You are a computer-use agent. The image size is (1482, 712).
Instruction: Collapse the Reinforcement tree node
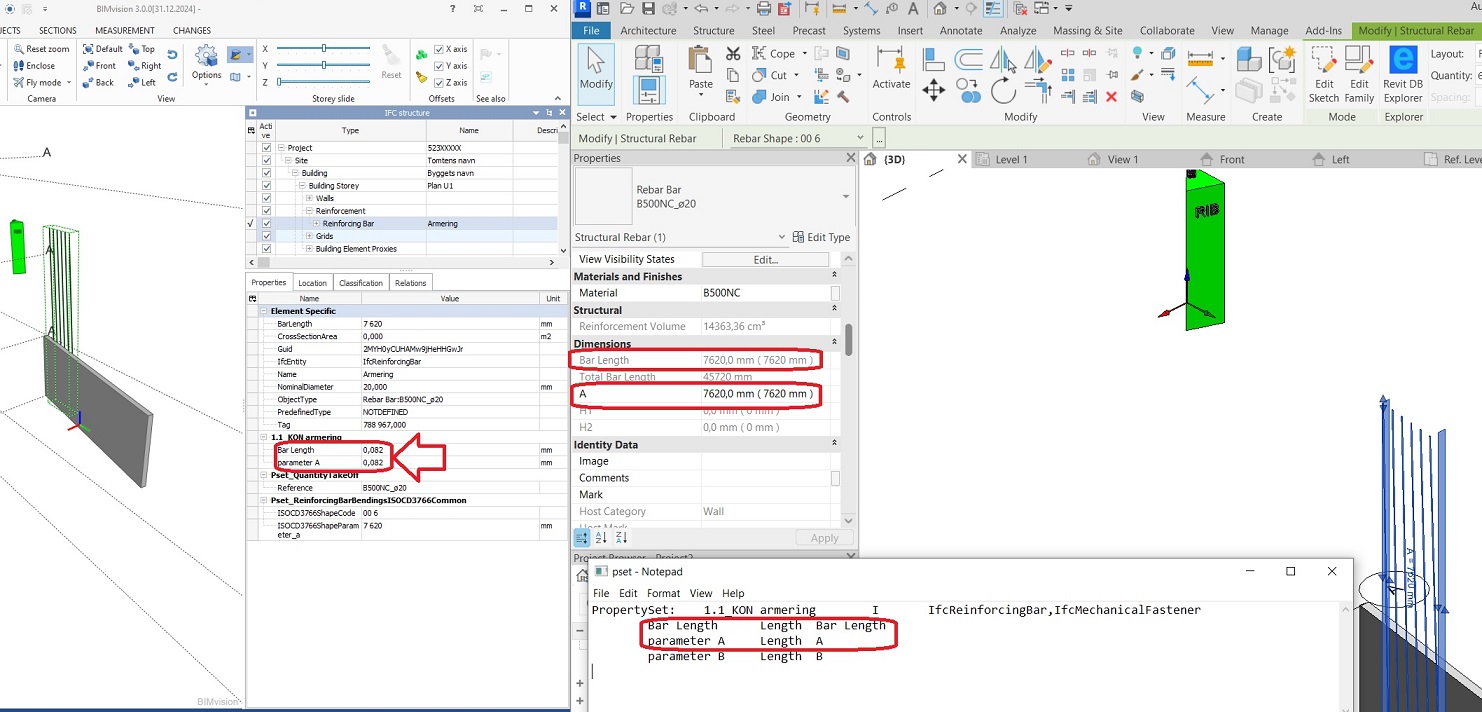click(x=309, y=211)
